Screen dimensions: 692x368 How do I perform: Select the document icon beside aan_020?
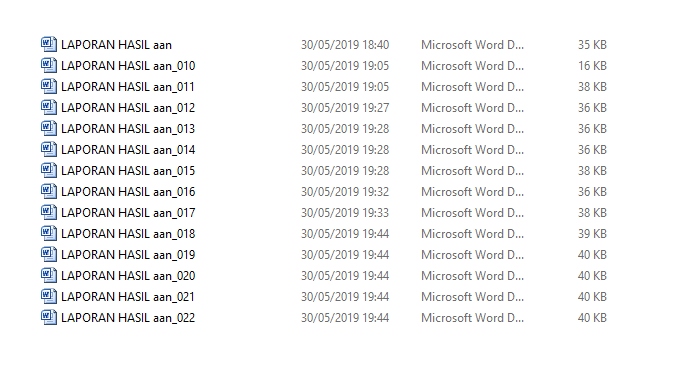(x=49, y=275)
